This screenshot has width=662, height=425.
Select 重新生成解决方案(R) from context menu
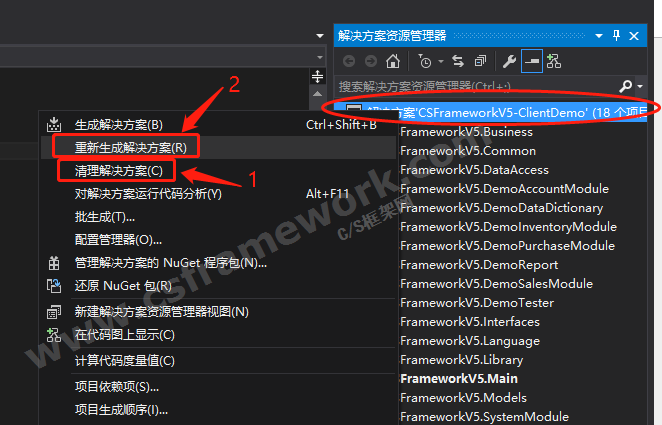coord(130,147)
